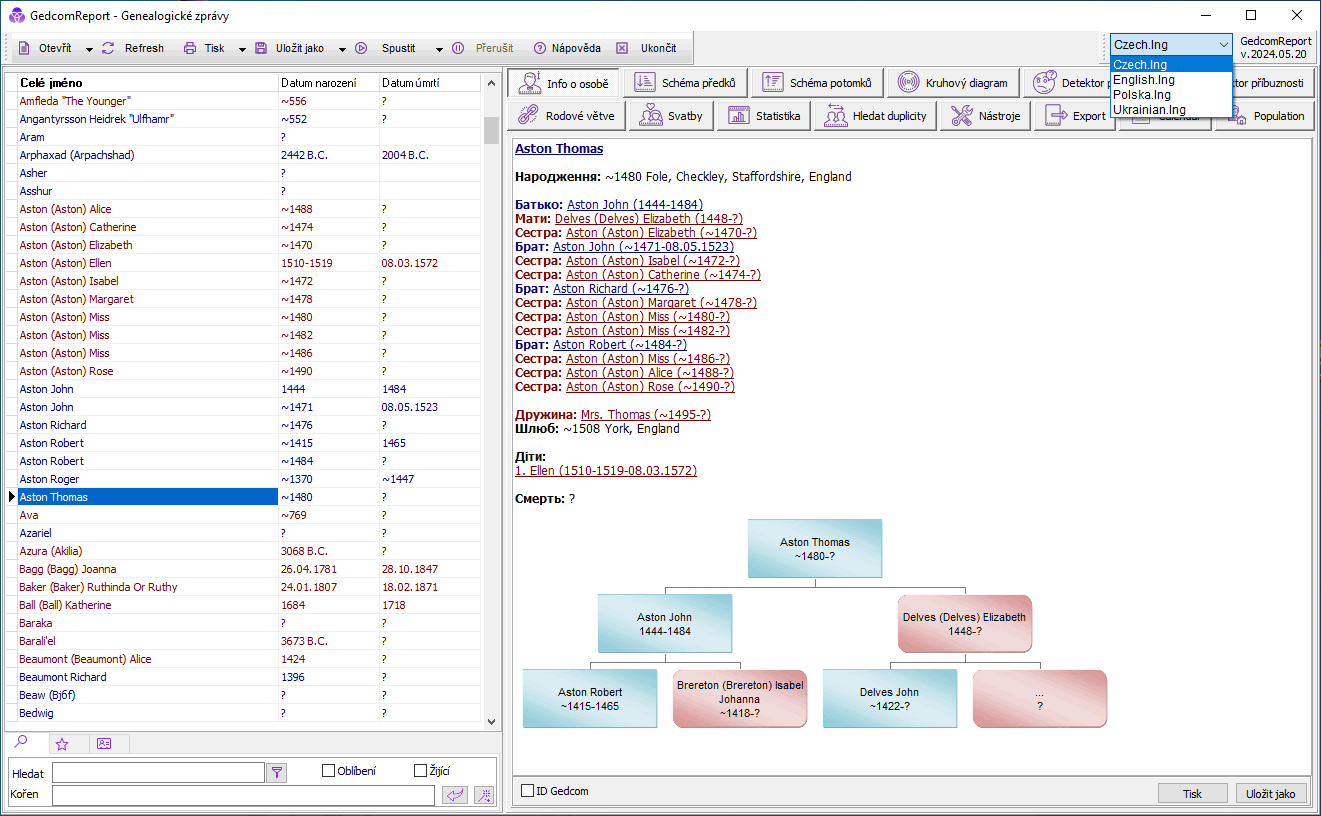Open the Kruhový diagram view
Screen dimensions: 1321x816
click(954, 83)
